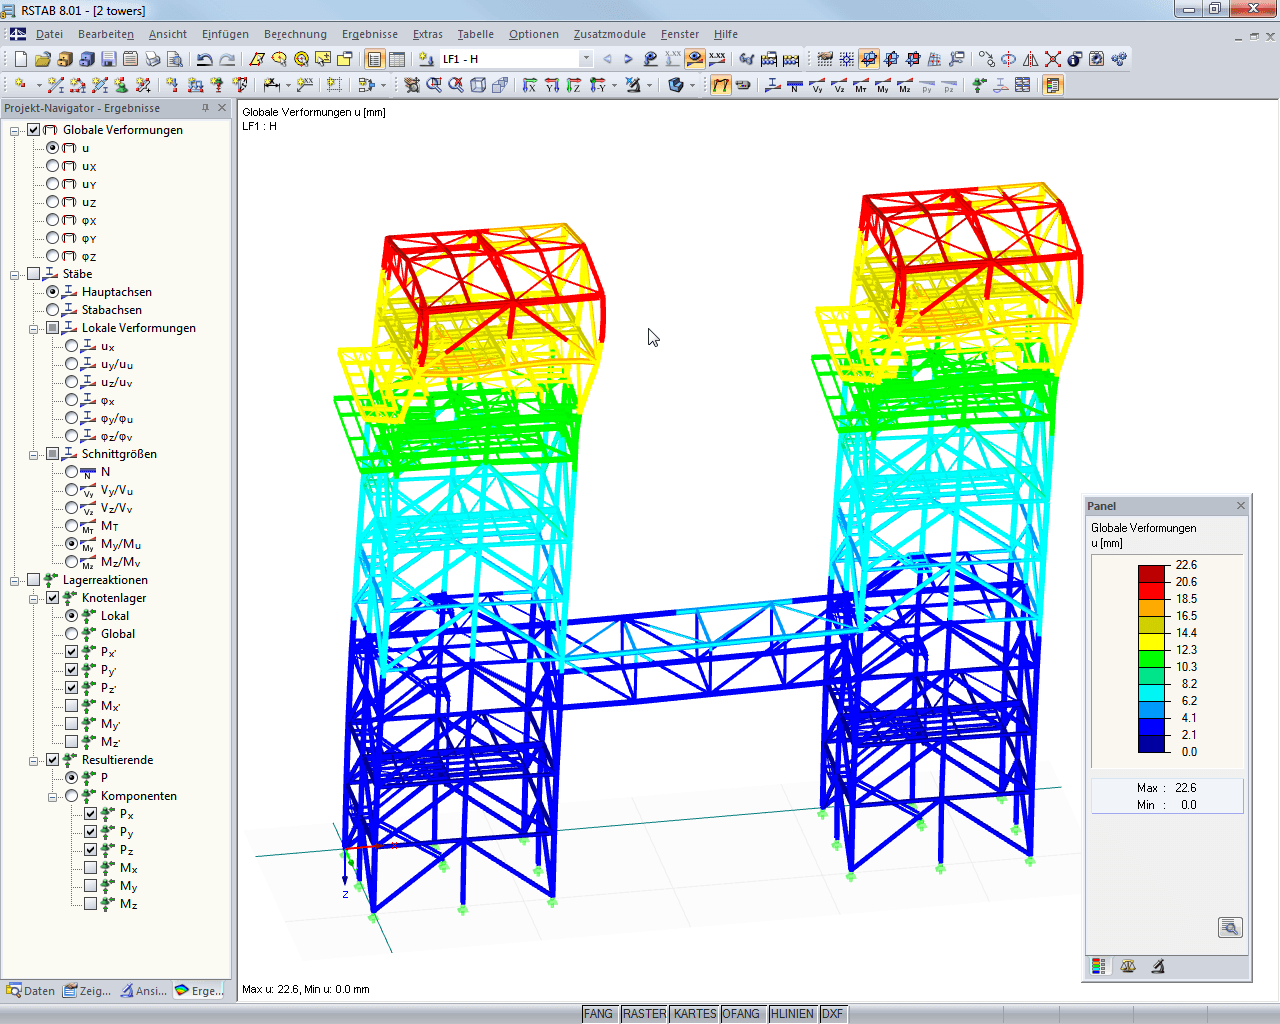
Task: Open file with the folder icon
Action: pos(43,59)
